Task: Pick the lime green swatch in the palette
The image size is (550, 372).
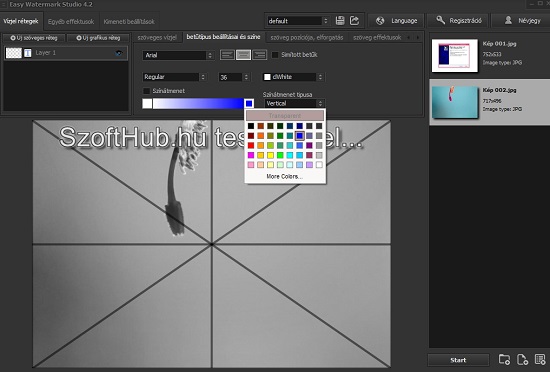Action: 280,155
